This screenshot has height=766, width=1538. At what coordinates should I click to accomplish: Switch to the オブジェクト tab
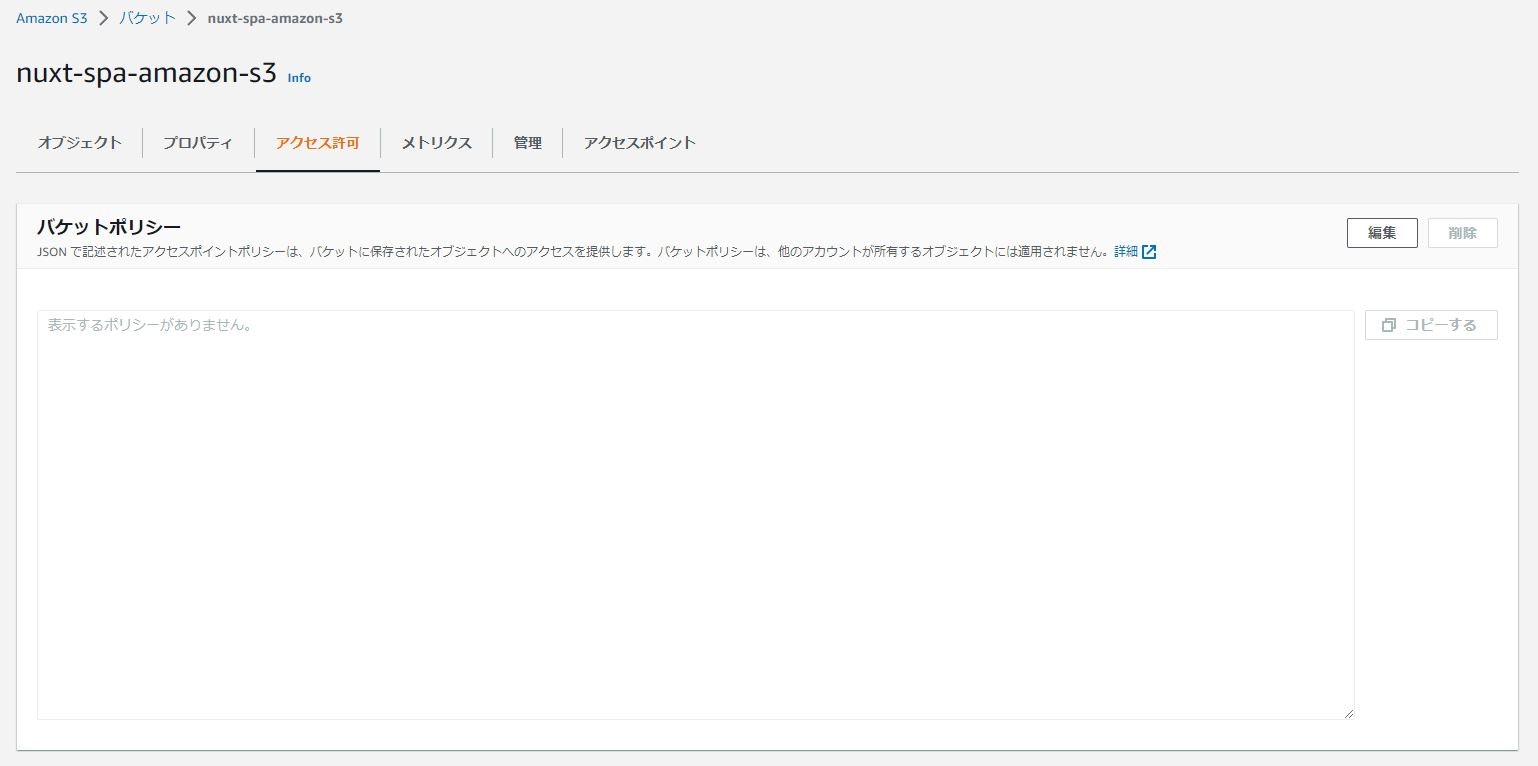[x=79, y=142]
